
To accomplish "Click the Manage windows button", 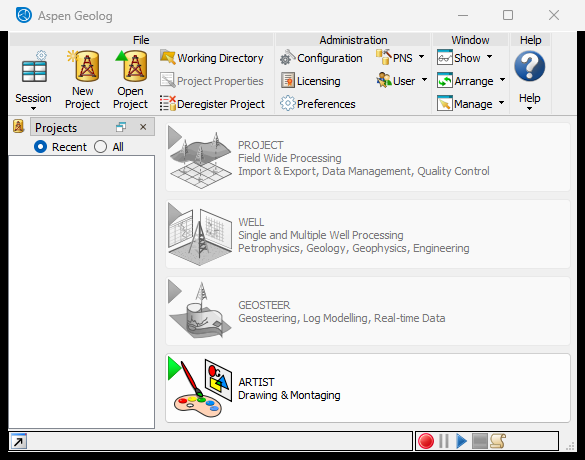I will point(464,103).
